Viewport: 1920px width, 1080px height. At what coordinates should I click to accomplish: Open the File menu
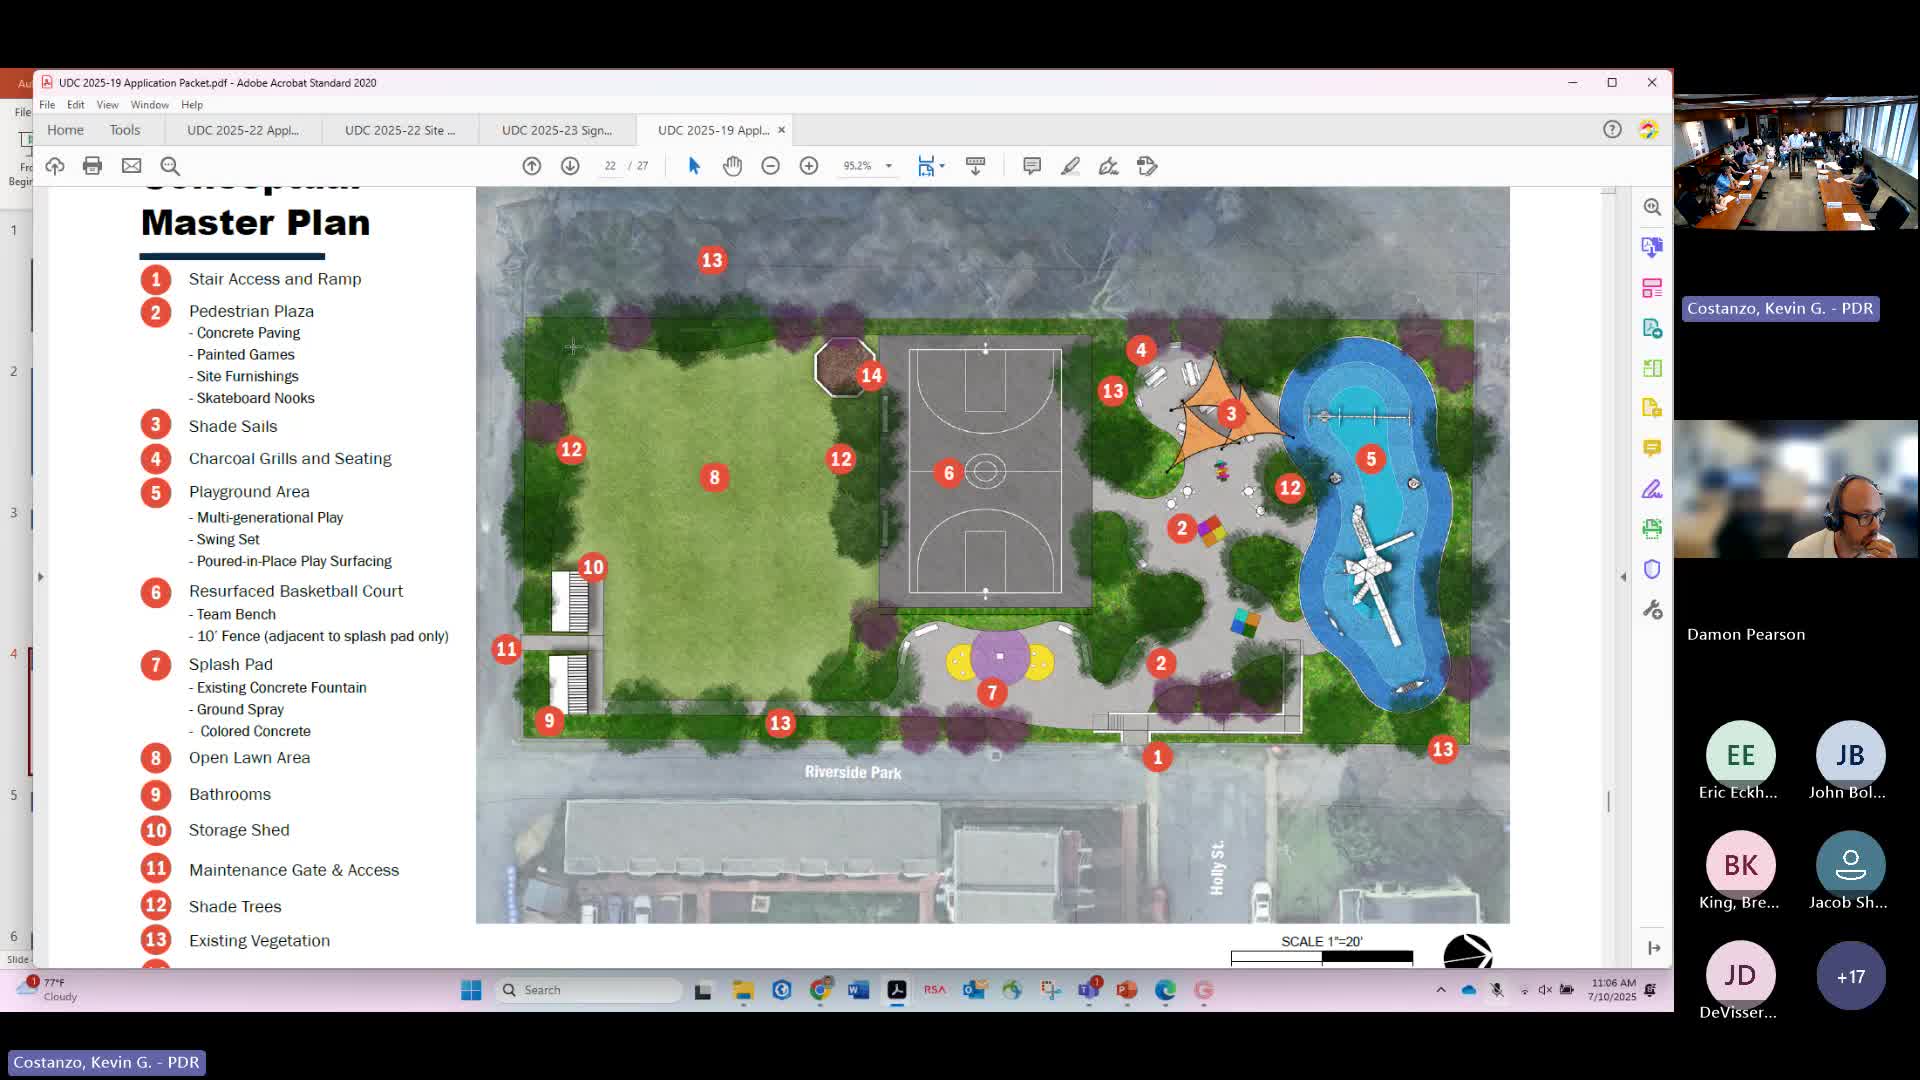tap(47, 105)
